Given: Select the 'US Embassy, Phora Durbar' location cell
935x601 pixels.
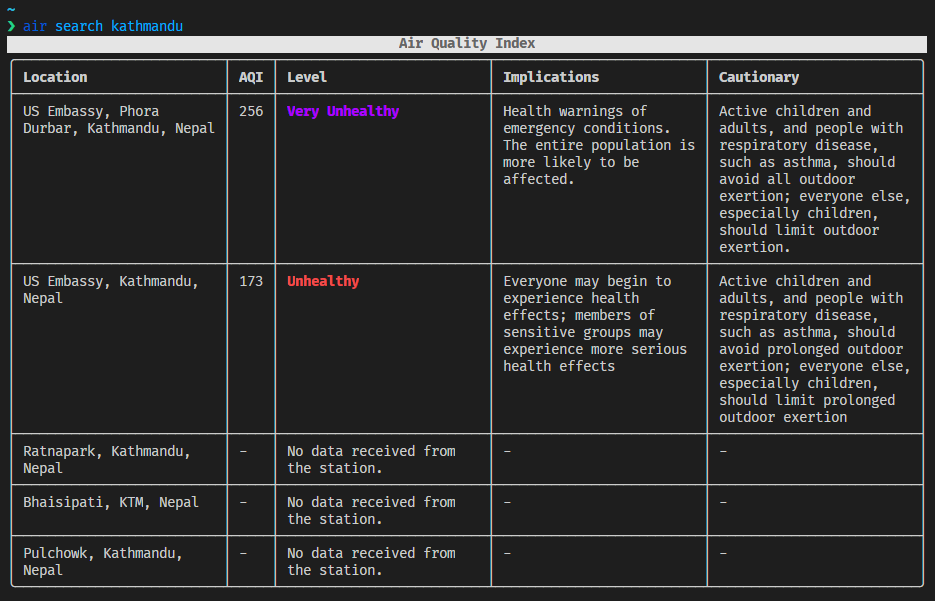Looking at the screenshot, I should (x=119, y=120).
